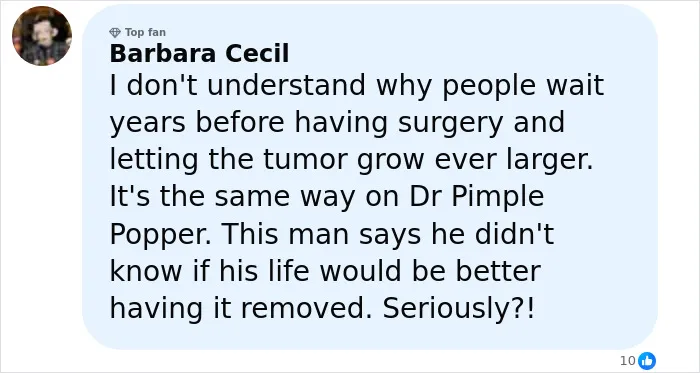Screen dimensions: 700x373
Task: Click the line "know if his life would be better"
Action: click(x=325, y=271)
